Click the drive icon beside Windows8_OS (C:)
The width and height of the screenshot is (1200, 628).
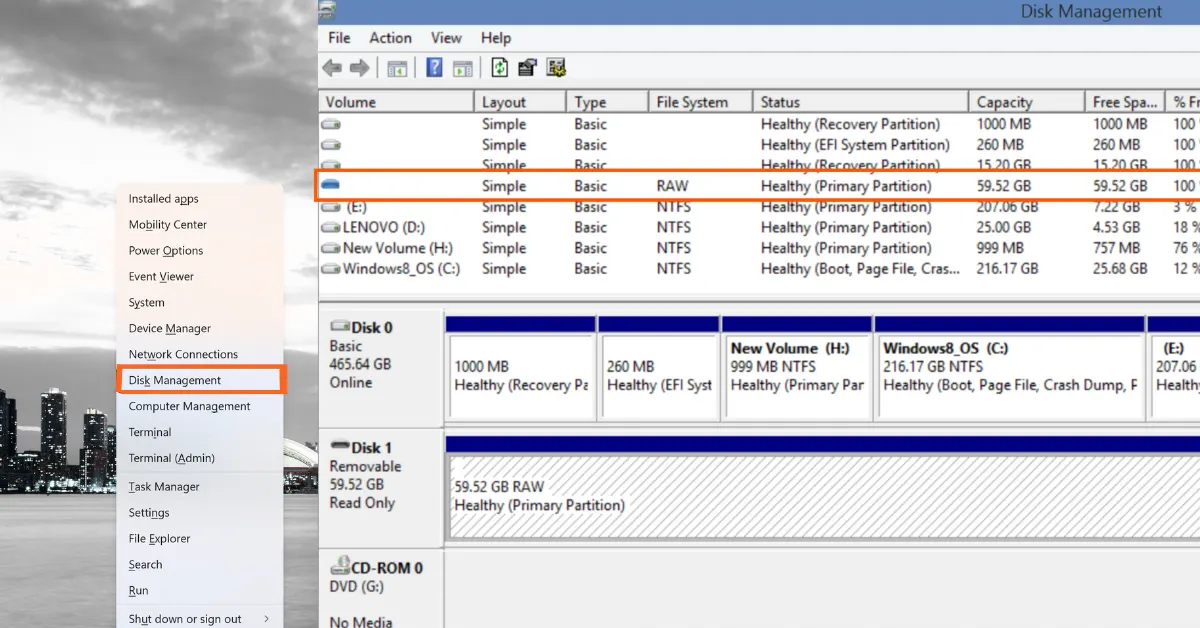pos(331,269)
